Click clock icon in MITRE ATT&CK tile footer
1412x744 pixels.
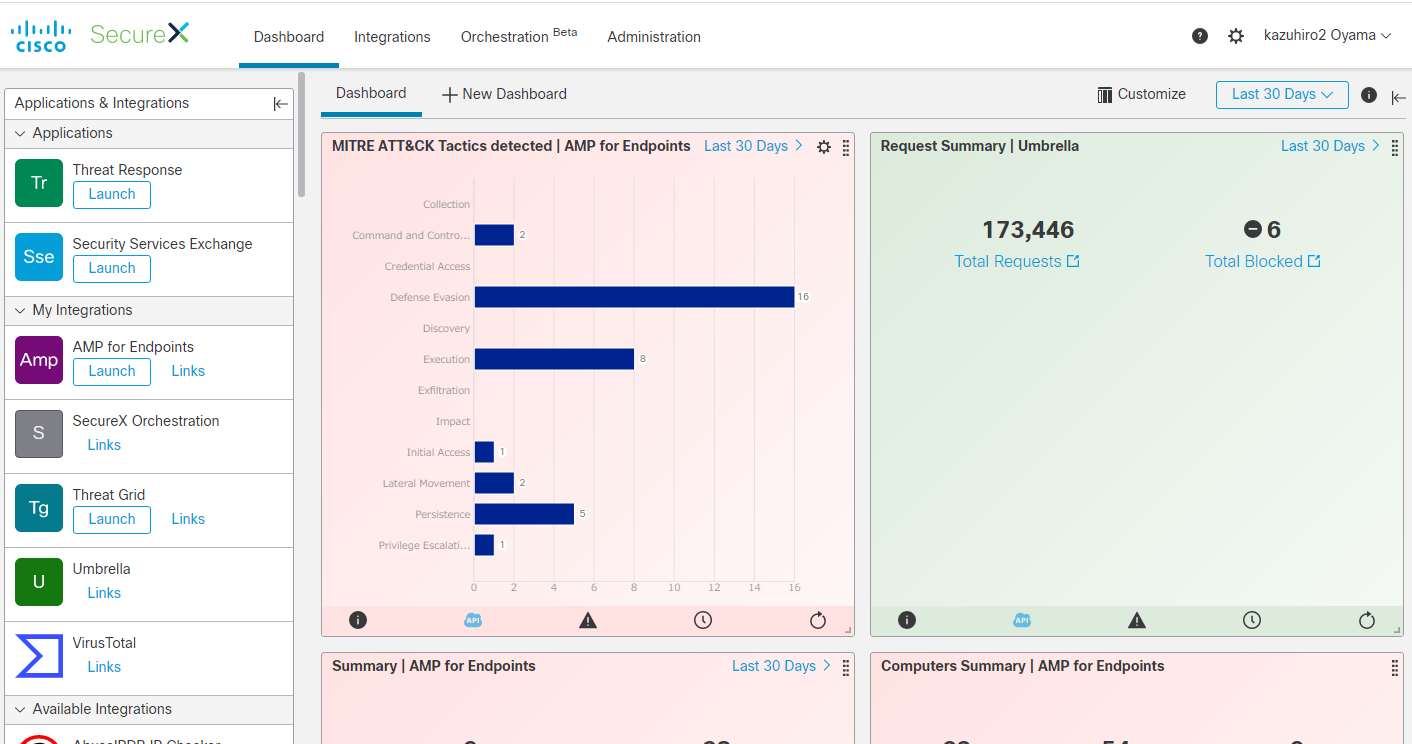[x=703, y=620]
